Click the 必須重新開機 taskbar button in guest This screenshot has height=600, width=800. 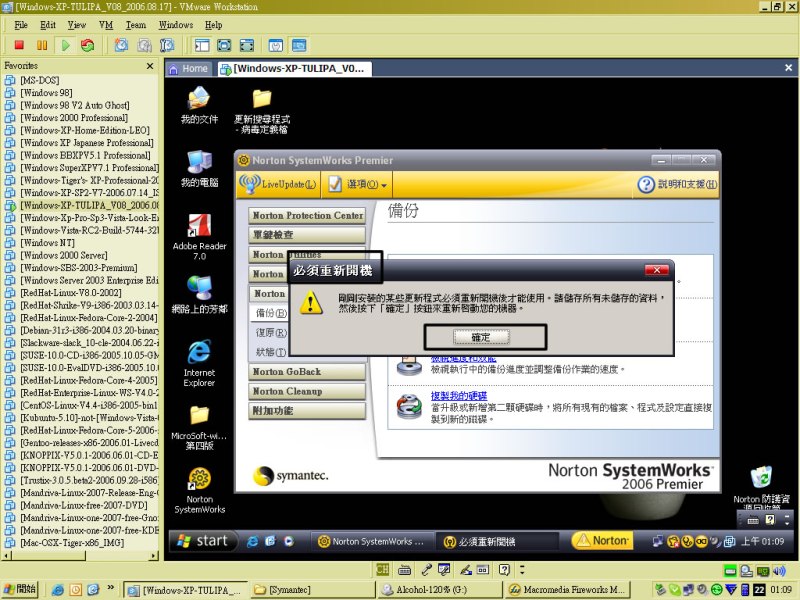(x=497, y=541)
